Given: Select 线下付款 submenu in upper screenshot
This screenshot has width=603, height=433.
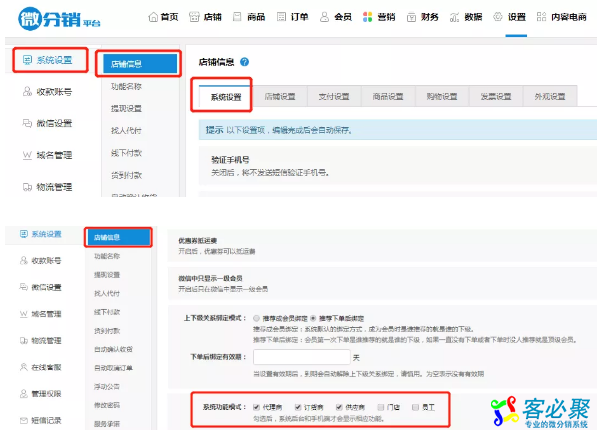Looking at the screenshot, I should point(126,153).
